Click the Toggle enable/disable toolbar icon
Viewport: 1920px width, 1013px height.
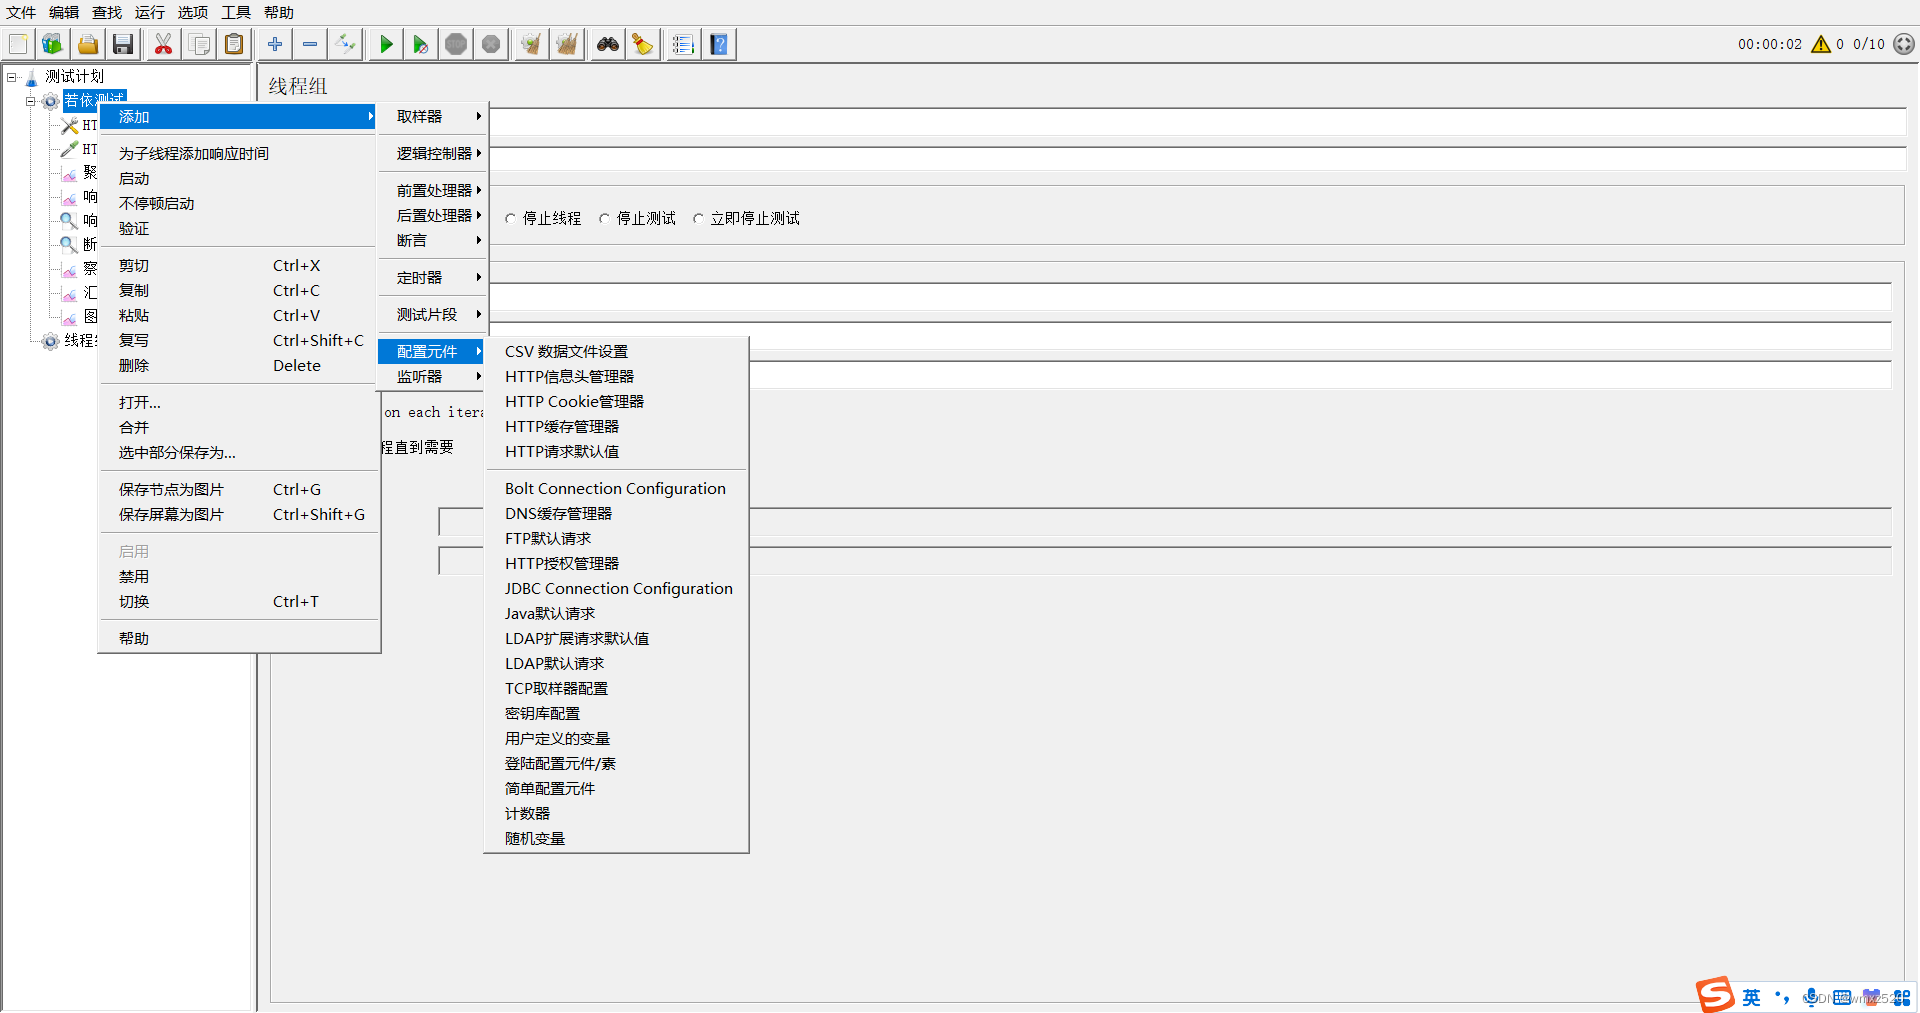click(345, 44)
